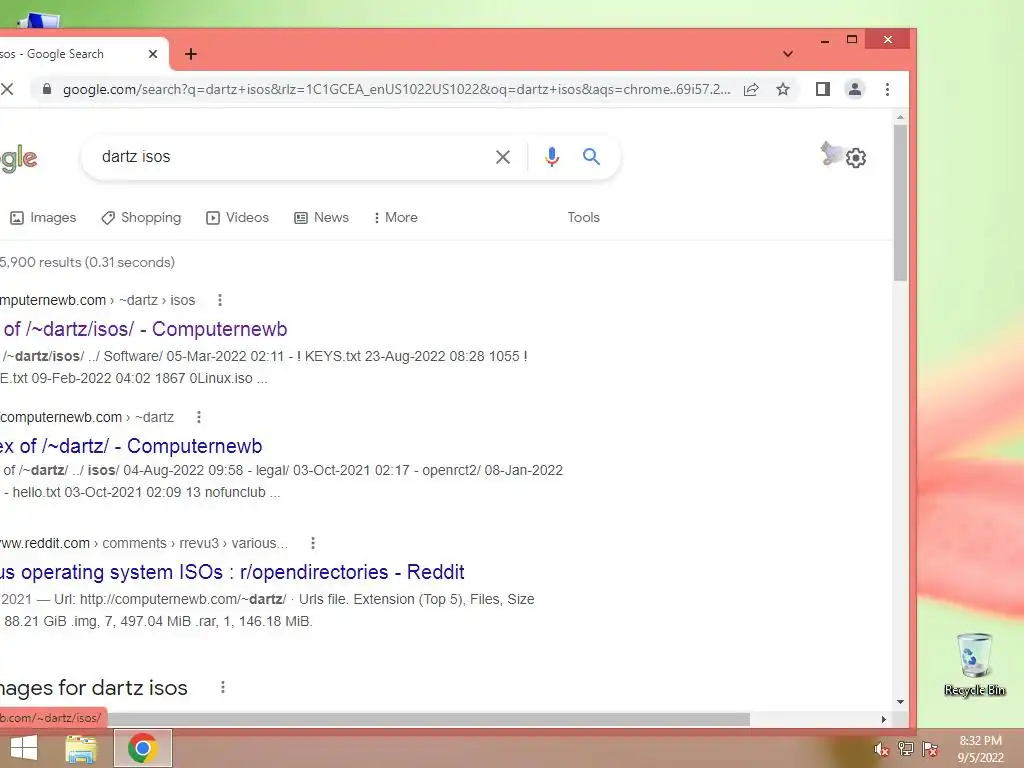1024x768 pixels.
Task: Switch to Shopping results tab
Action: pyautogui.click(x=142, y=217)
